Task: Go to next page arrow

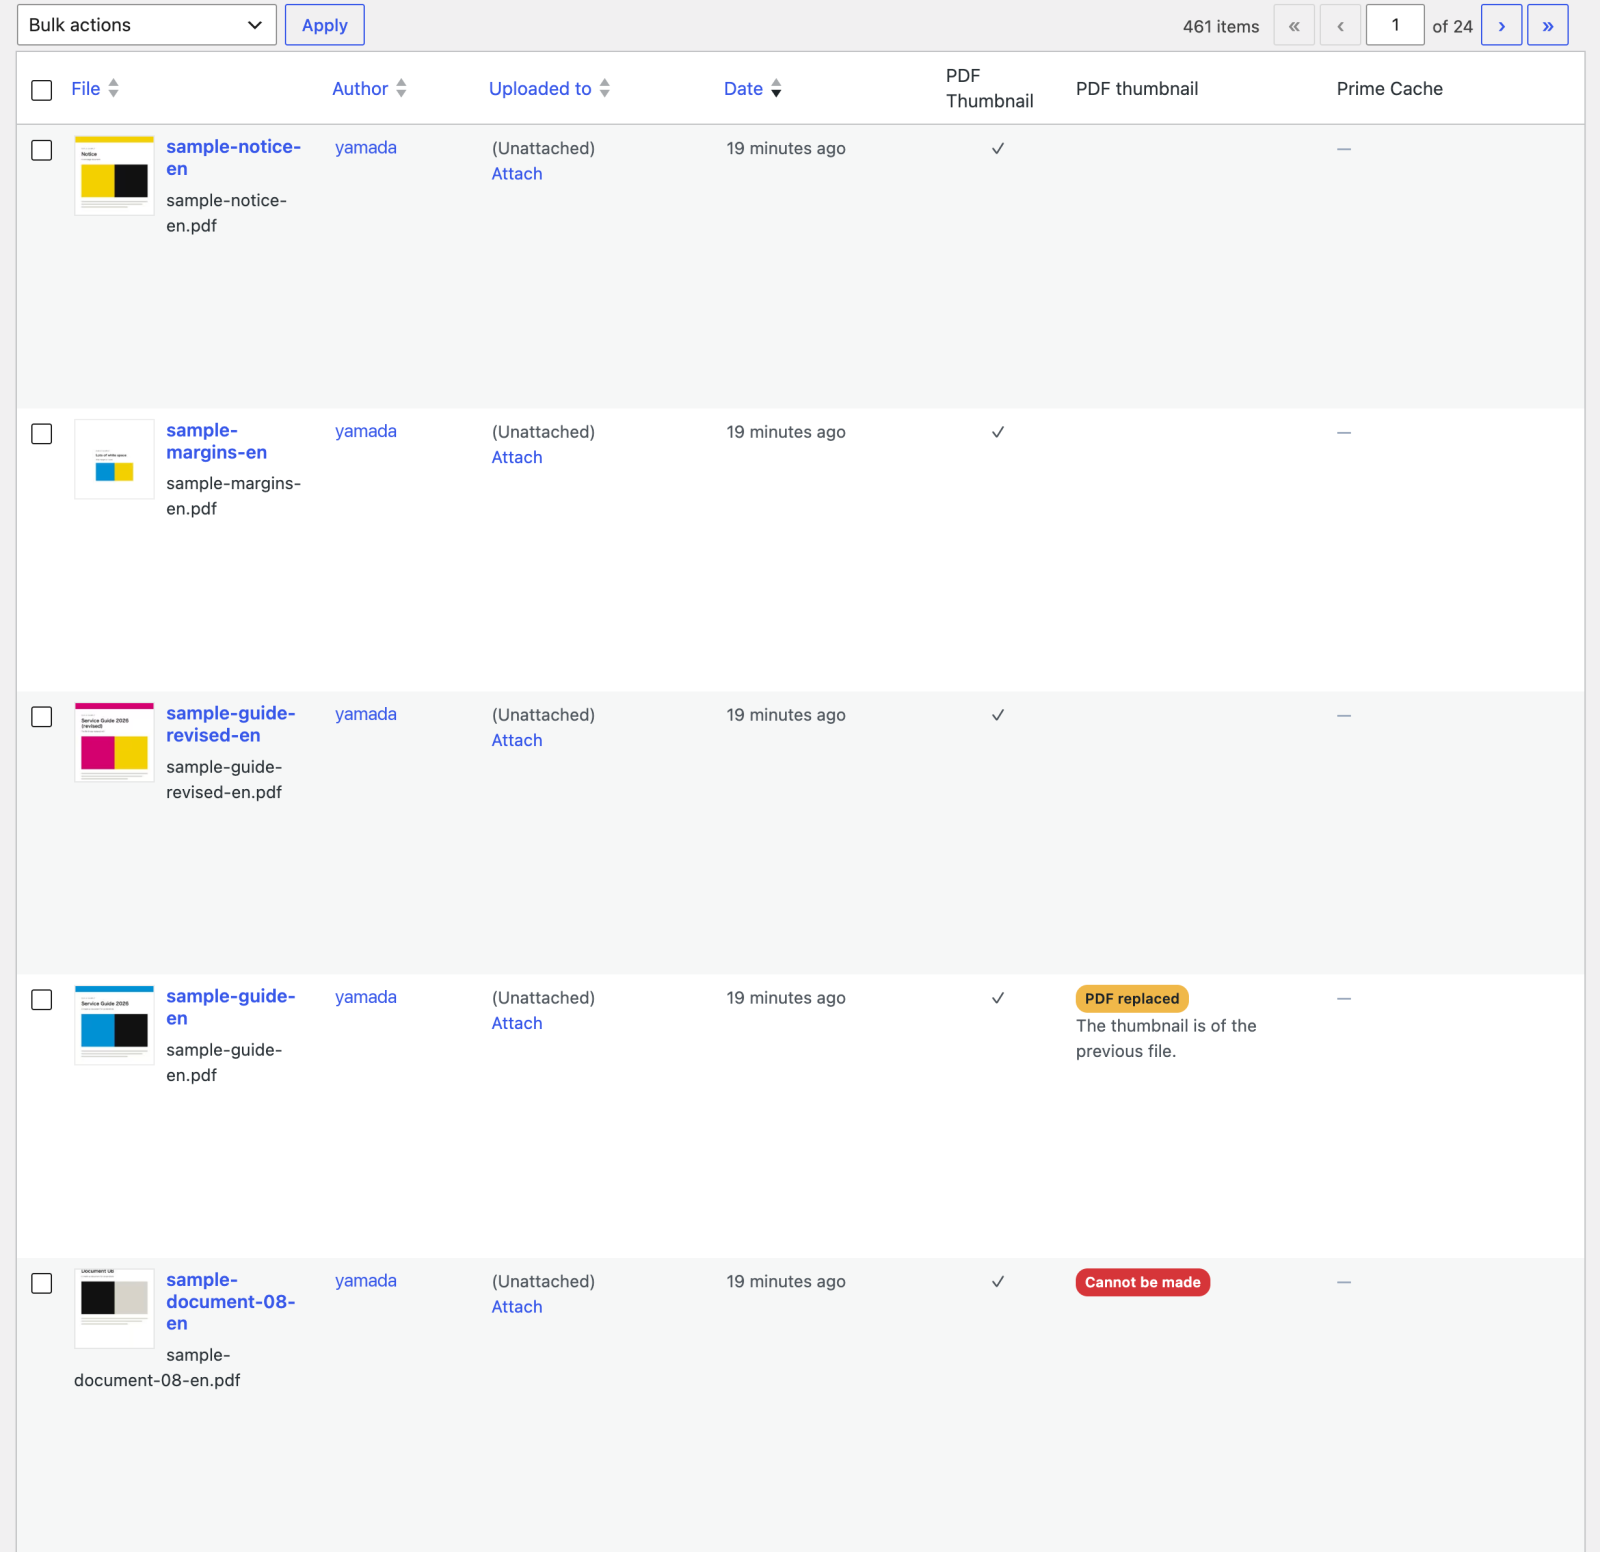Action: point(1502,25)
